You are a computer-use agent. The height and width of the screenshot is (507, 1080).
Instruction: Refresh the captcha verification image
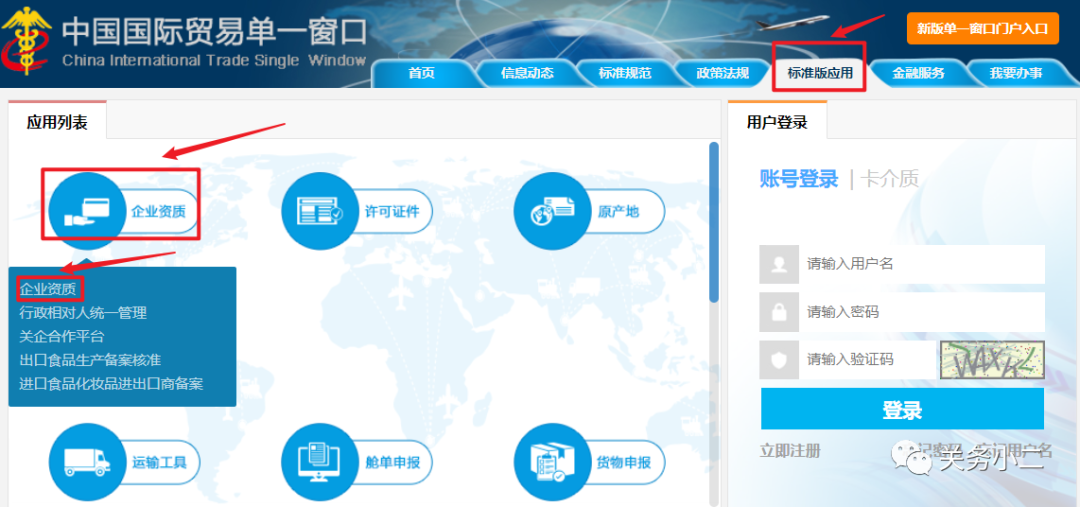993,360
